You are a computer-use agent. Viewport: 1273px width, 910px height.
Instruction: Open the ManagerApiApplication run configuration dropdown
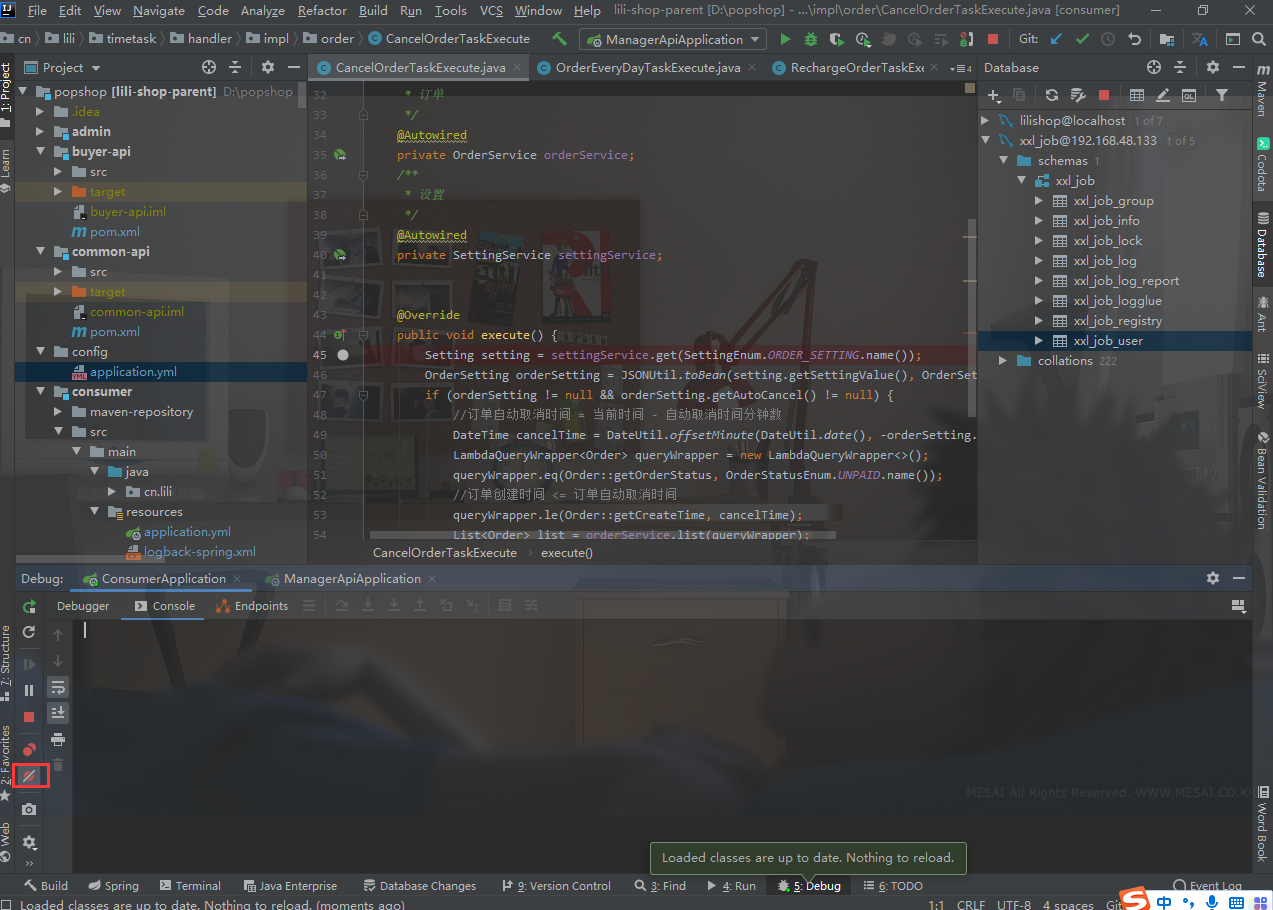[x=672, y=40]
